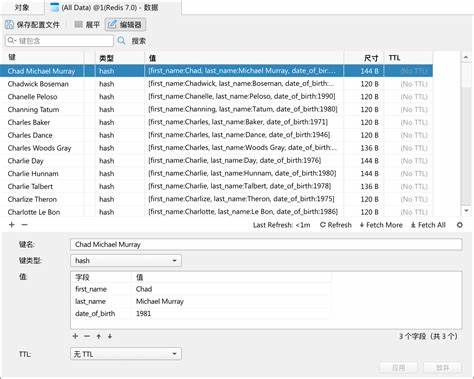
Task: Select the Chanelle Peloso key
Action: click(x=32, y=97)
